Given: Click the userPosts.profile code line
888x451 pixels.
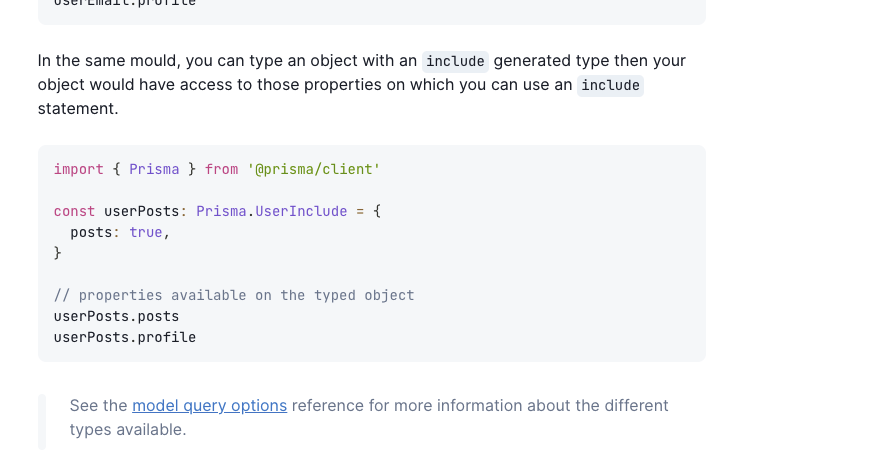Looking at the screenshot, I should (x=125, y=337).
